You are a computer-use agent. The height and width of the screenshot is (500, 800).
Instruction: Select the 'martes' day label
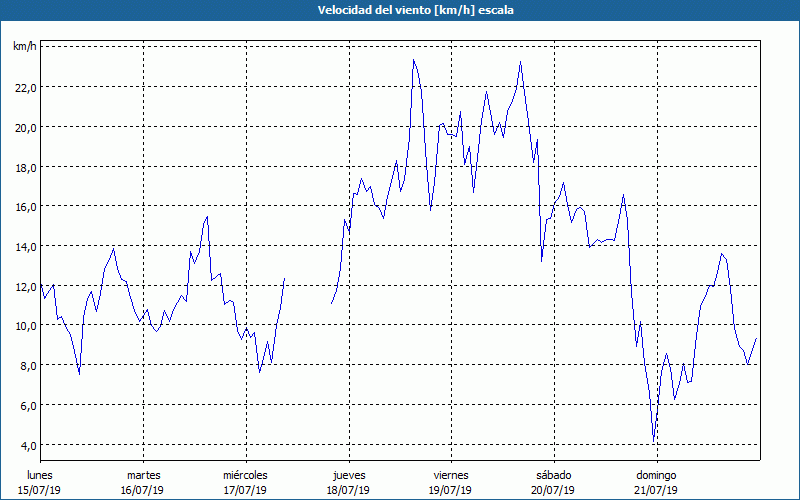pos(144,475)
